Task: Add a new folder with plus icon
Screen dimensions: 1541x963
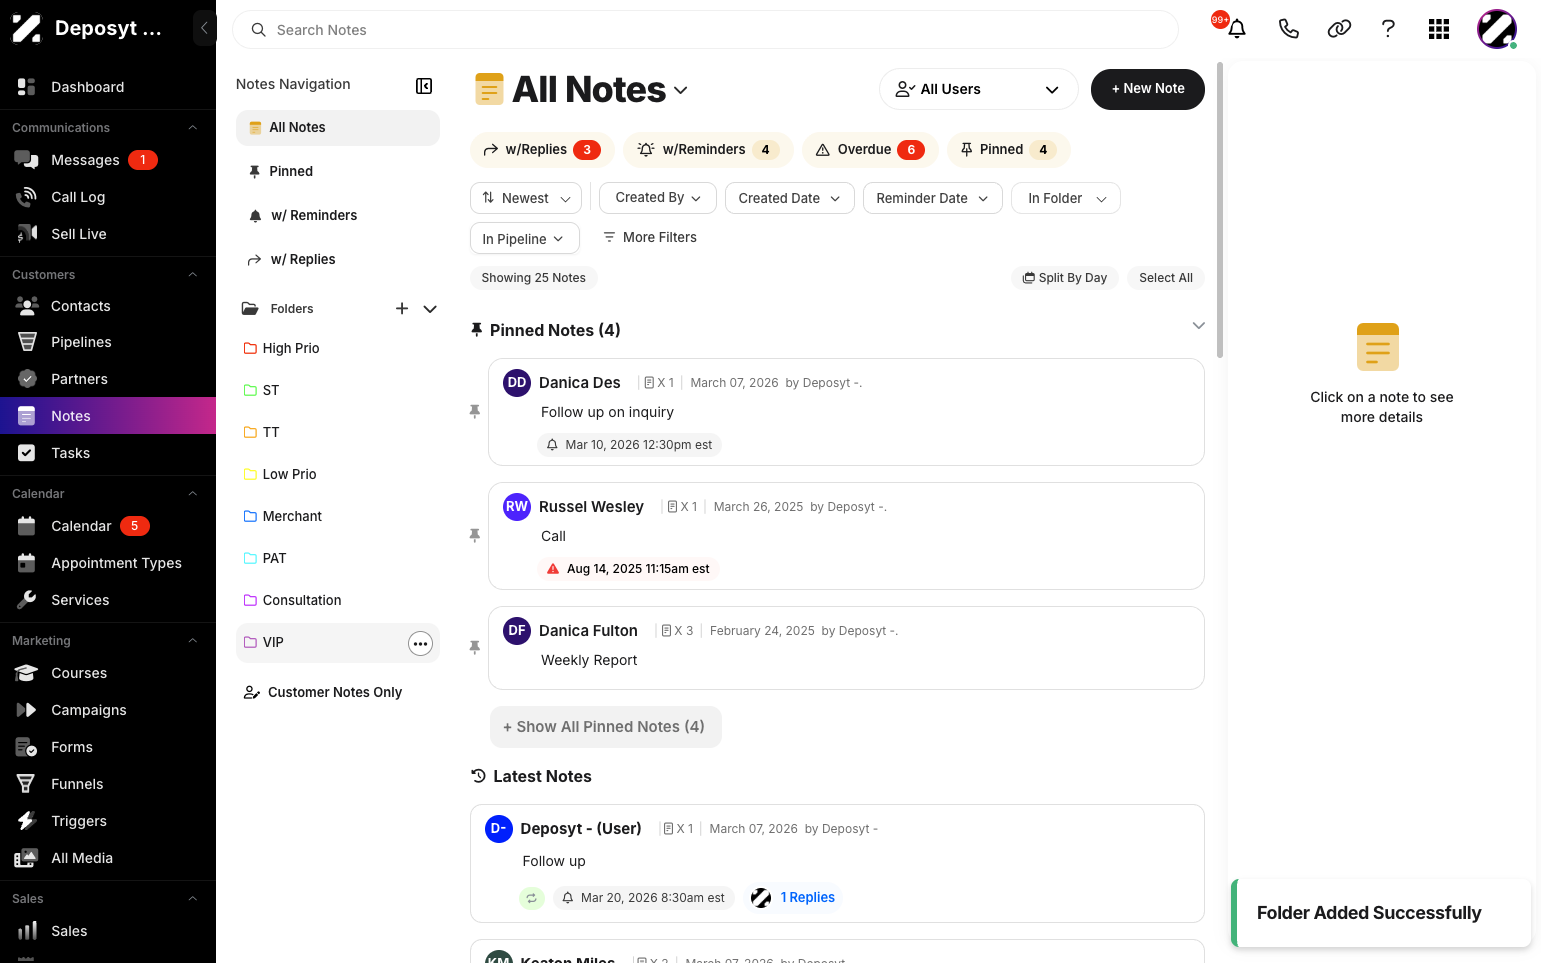Action: click(x=402, y=309)
